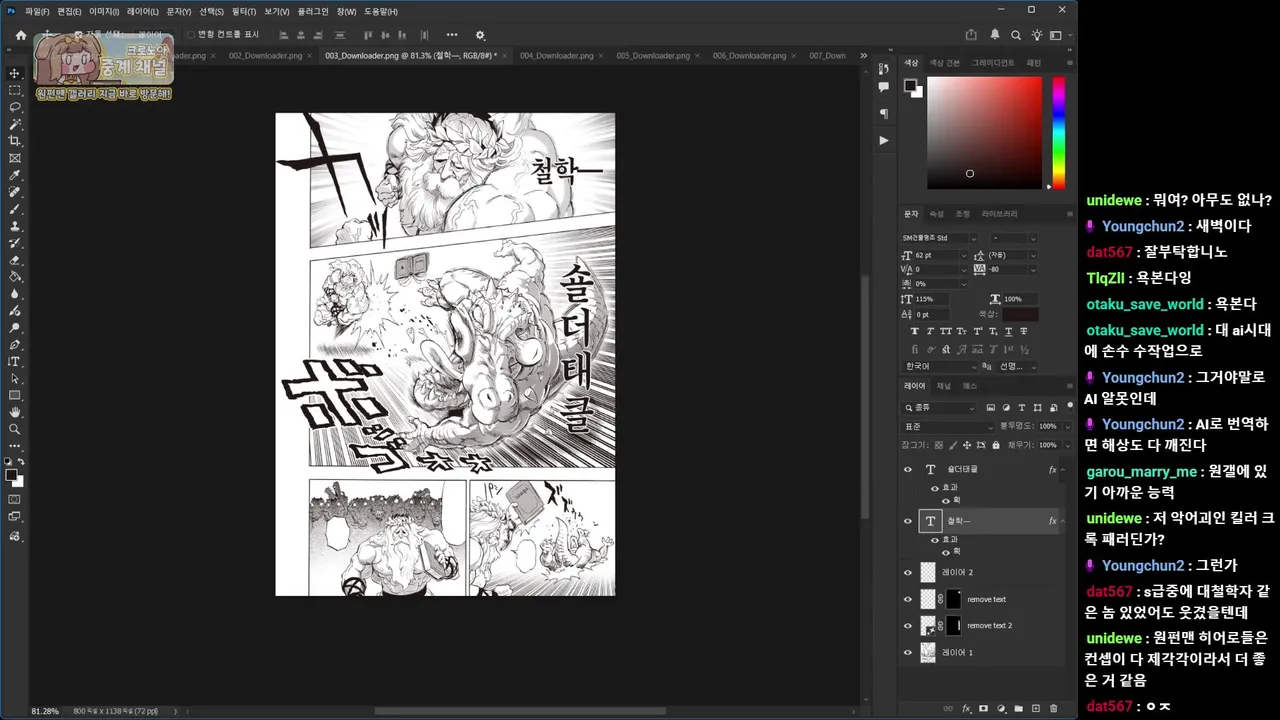Enable 변형 컨트롤 표시 checkbox

click(x=191, y=35)
